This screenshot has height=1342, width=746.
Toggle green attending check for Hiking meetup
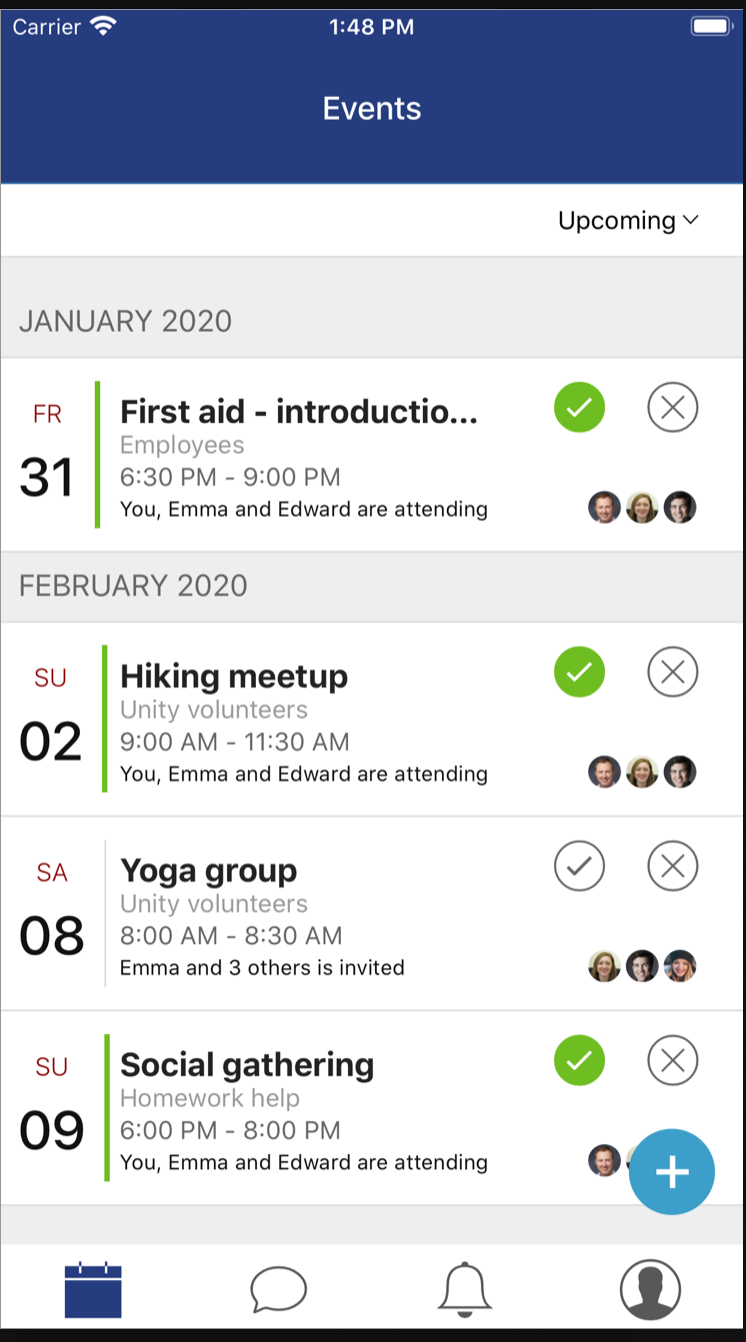tap(580, 671)
